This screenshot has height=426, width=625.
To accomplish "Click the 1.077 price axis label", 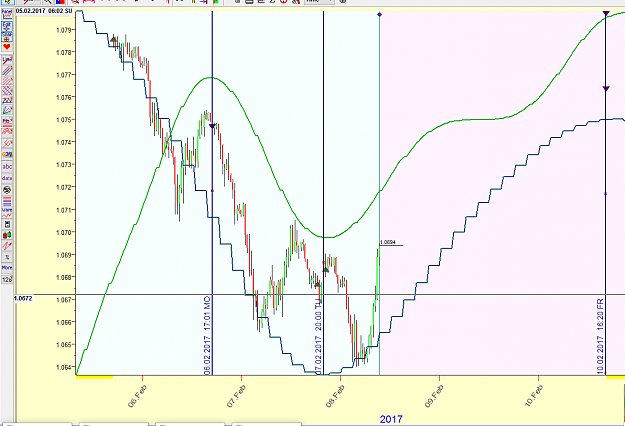I will 64,75.
